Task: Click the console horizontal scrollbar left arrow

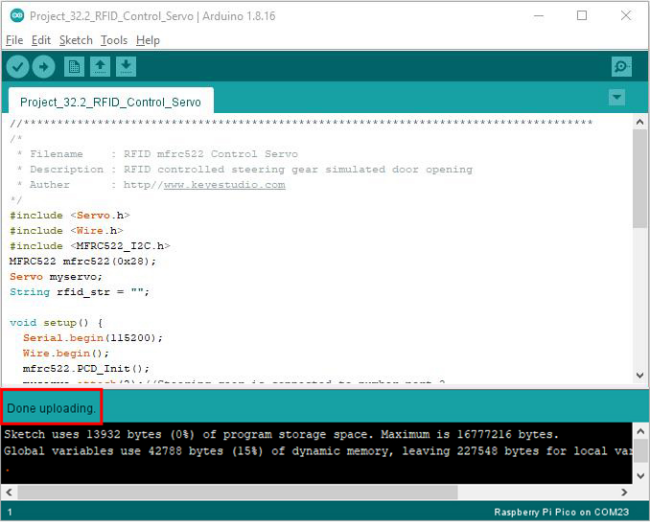Action: (x=9, y=492)
